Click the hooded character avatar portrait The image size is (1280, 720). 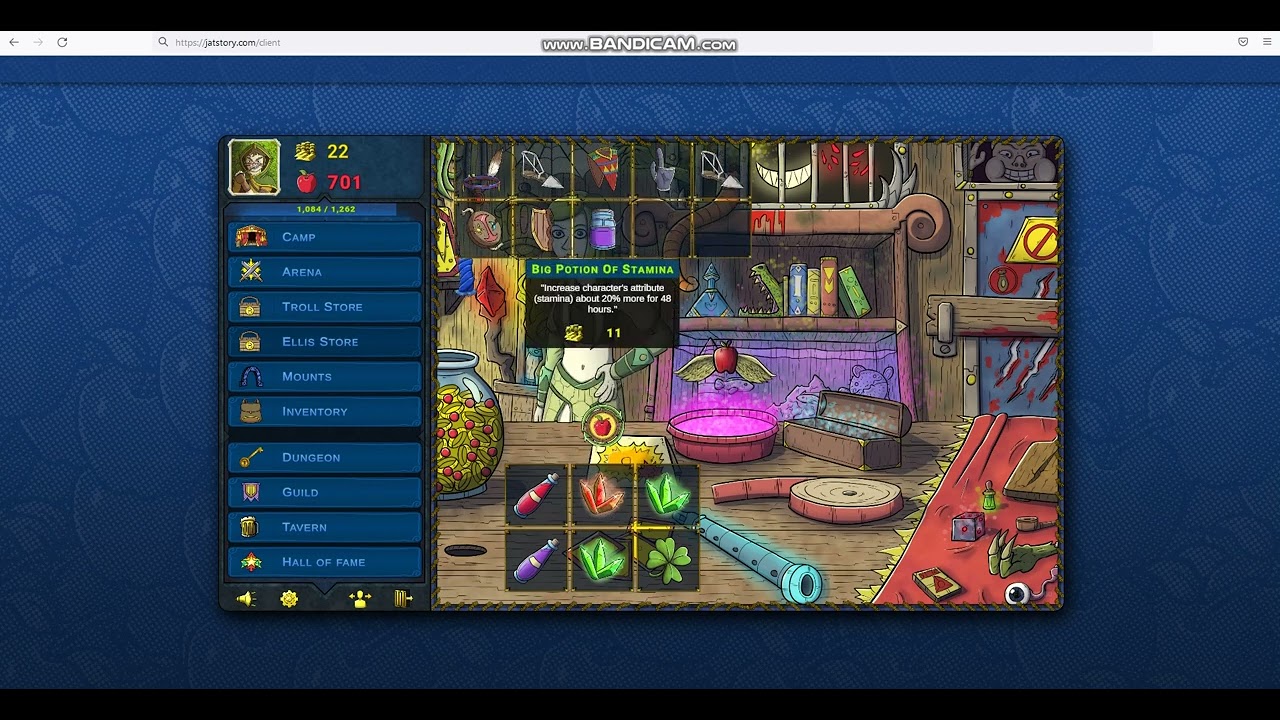click(x=255, y=167)
